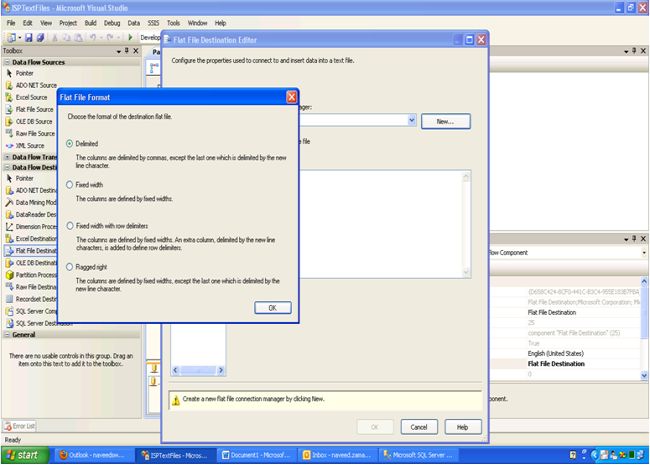The image size is (650, 466).
Task: Choose Fixed width with row delimiters
Action: point(70,226)
